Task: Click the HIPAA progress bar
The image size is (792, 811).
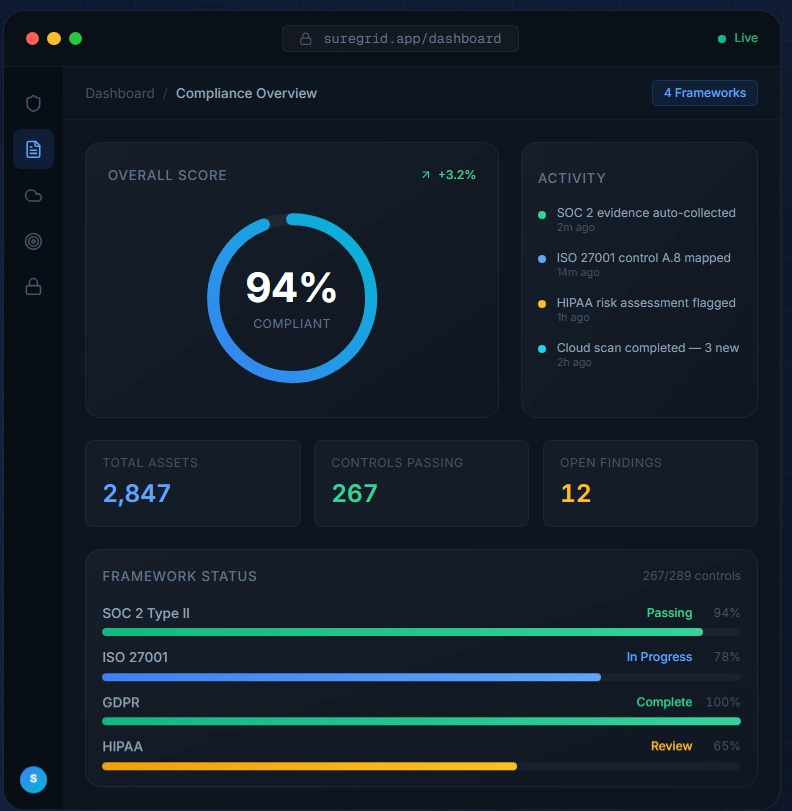Action: tap(422, 766)
